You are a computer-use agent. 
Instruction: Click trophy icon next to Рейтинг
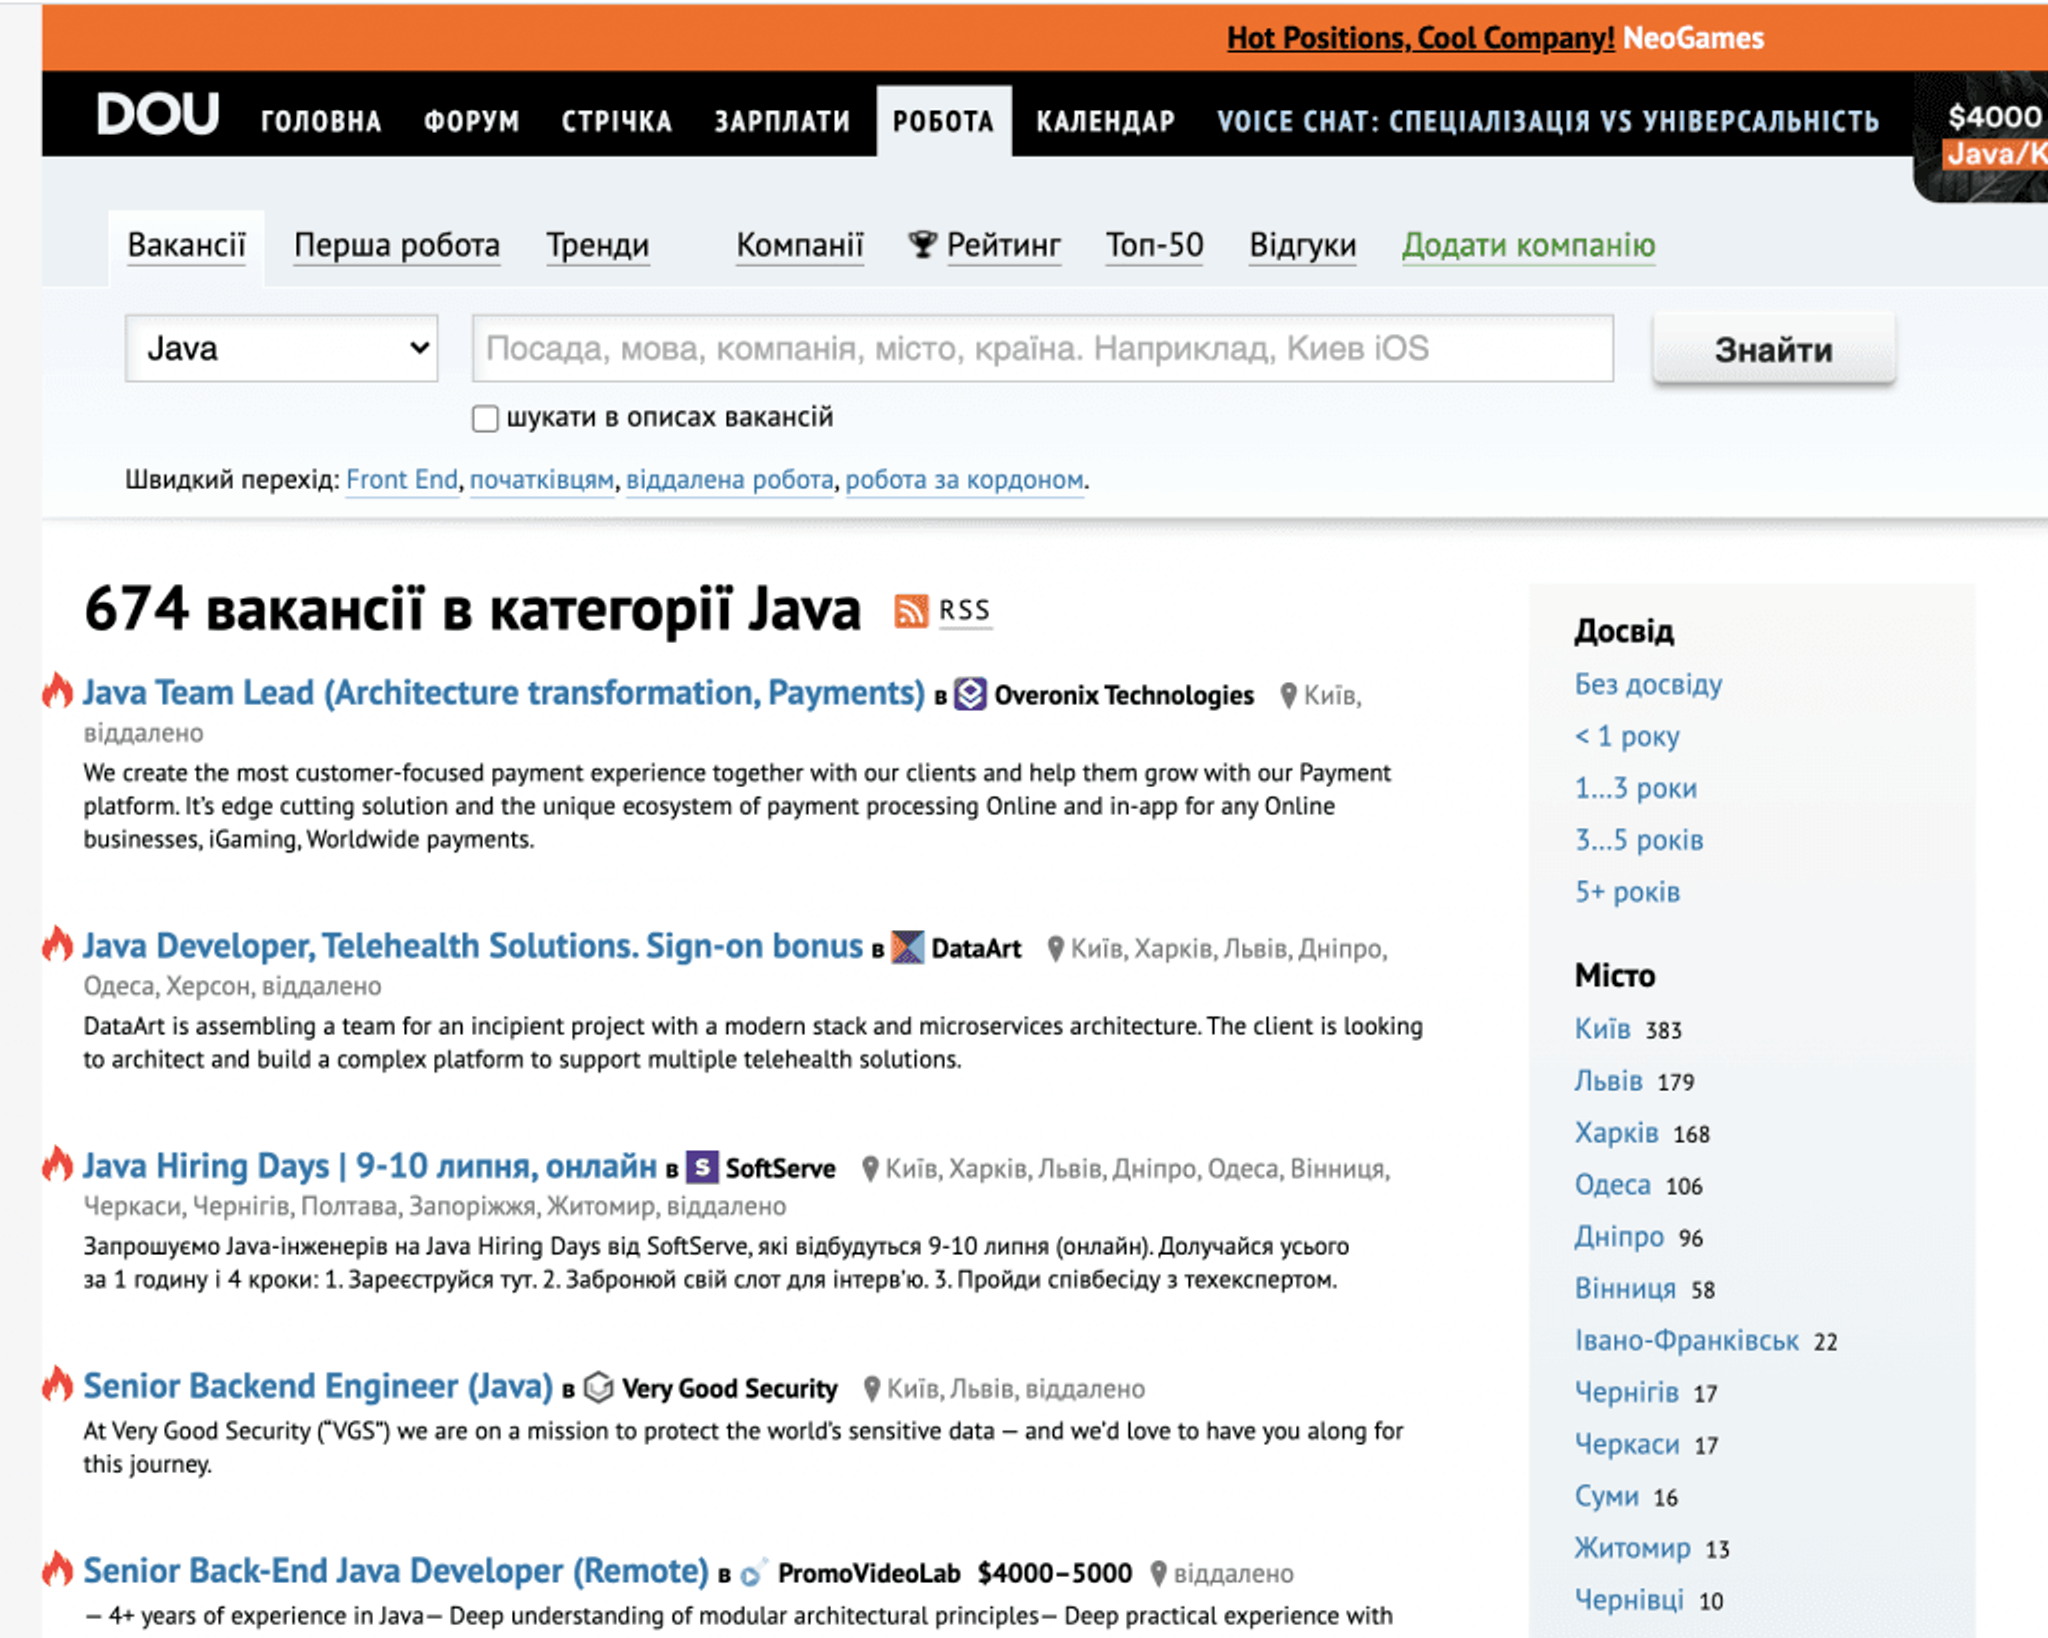pyautogui.click(x=922, y=244)
